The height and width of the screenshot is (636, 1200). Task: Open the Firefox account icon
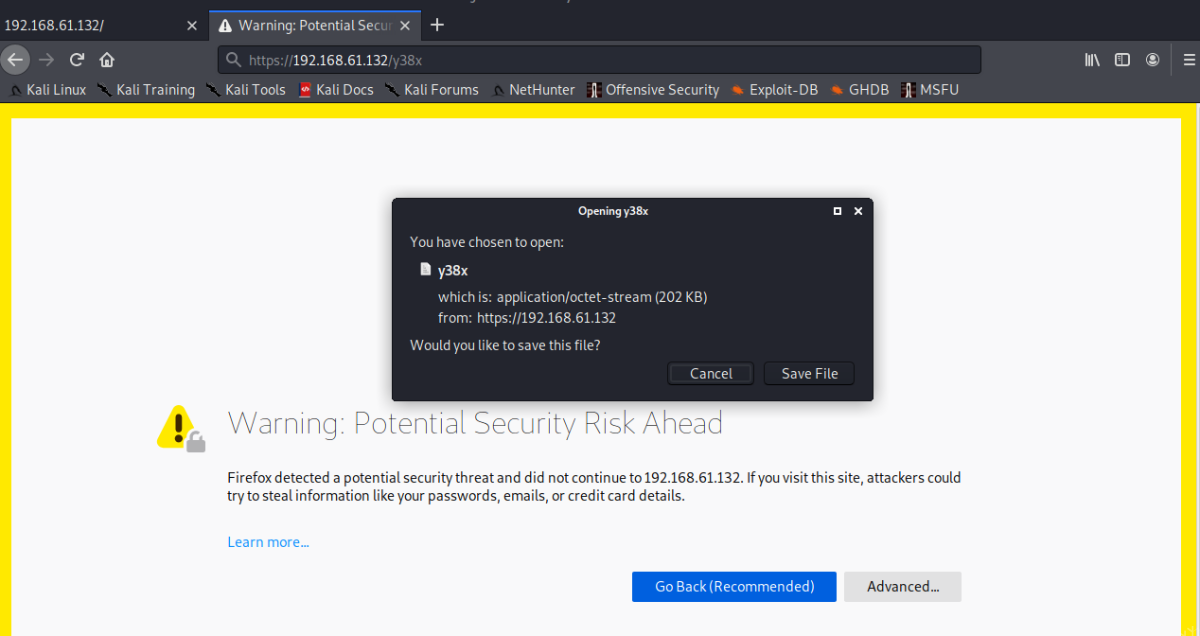[1153, 60]
